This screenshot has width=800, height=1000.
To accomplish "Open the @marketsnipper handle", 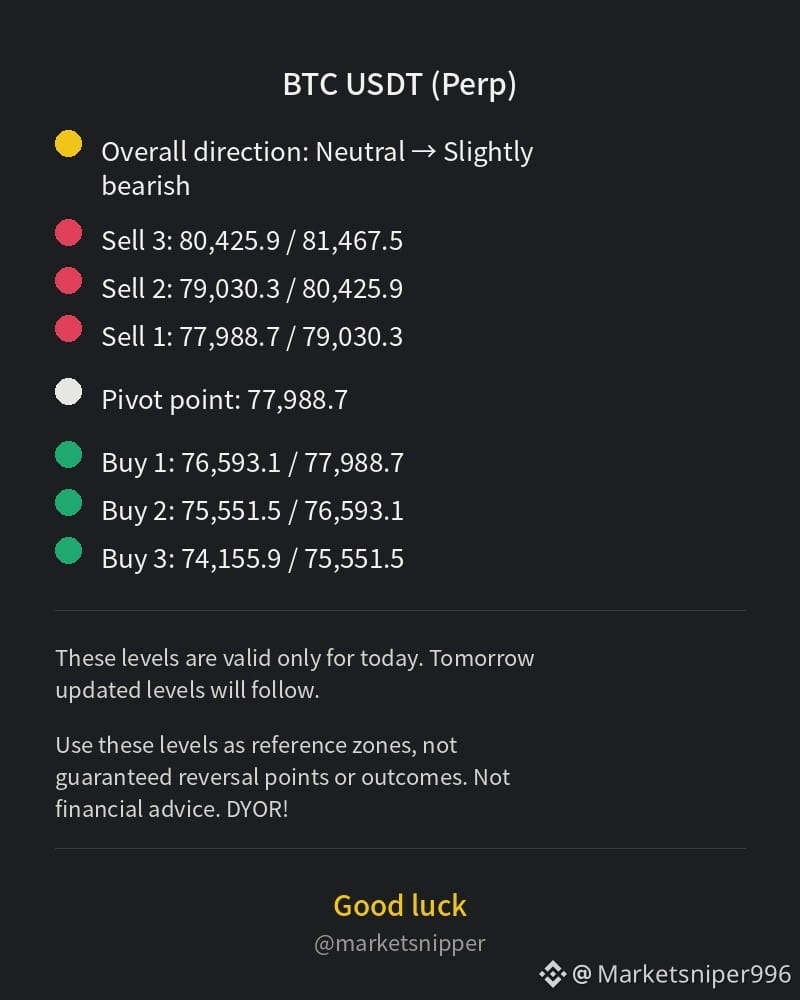I will [x=400, y=943].
